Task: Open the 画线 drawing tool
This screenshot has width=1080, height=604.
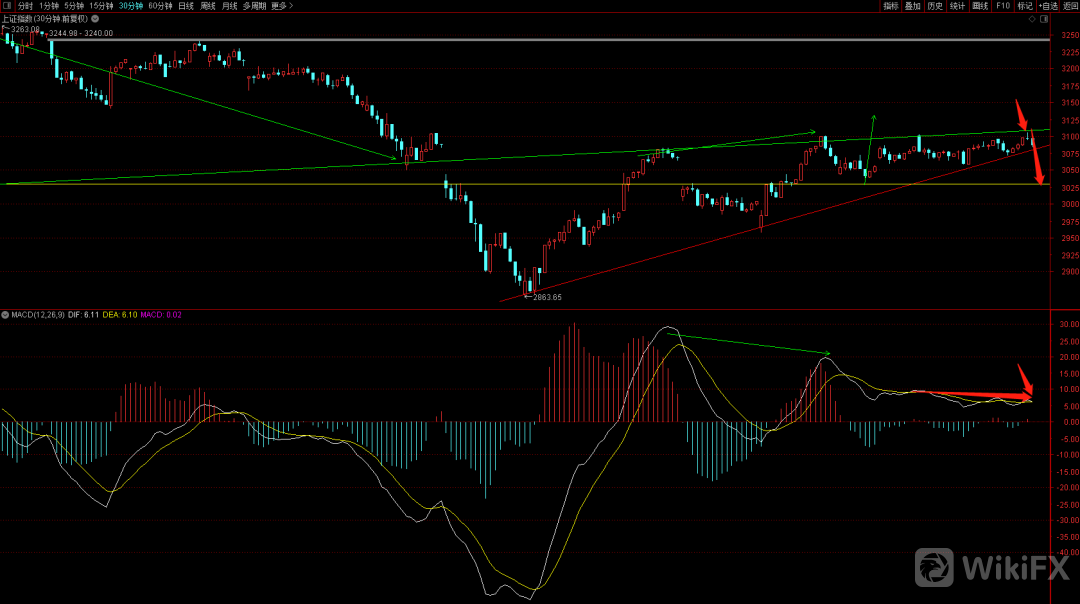Action: pos(980,6)
